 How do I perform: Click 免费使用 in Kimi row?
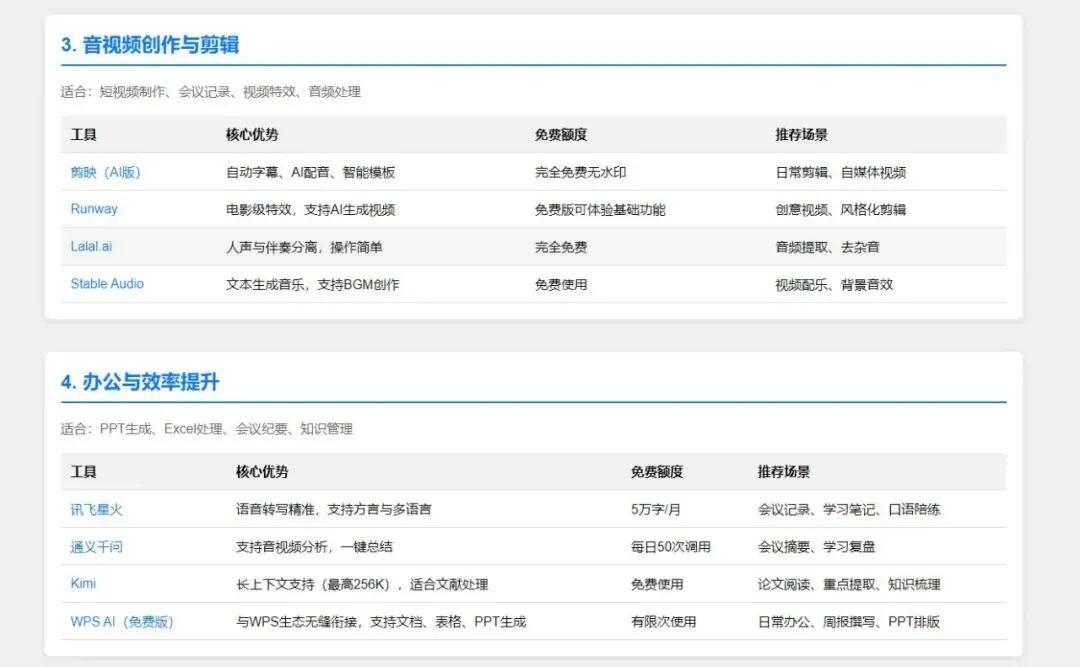point(656,584)
